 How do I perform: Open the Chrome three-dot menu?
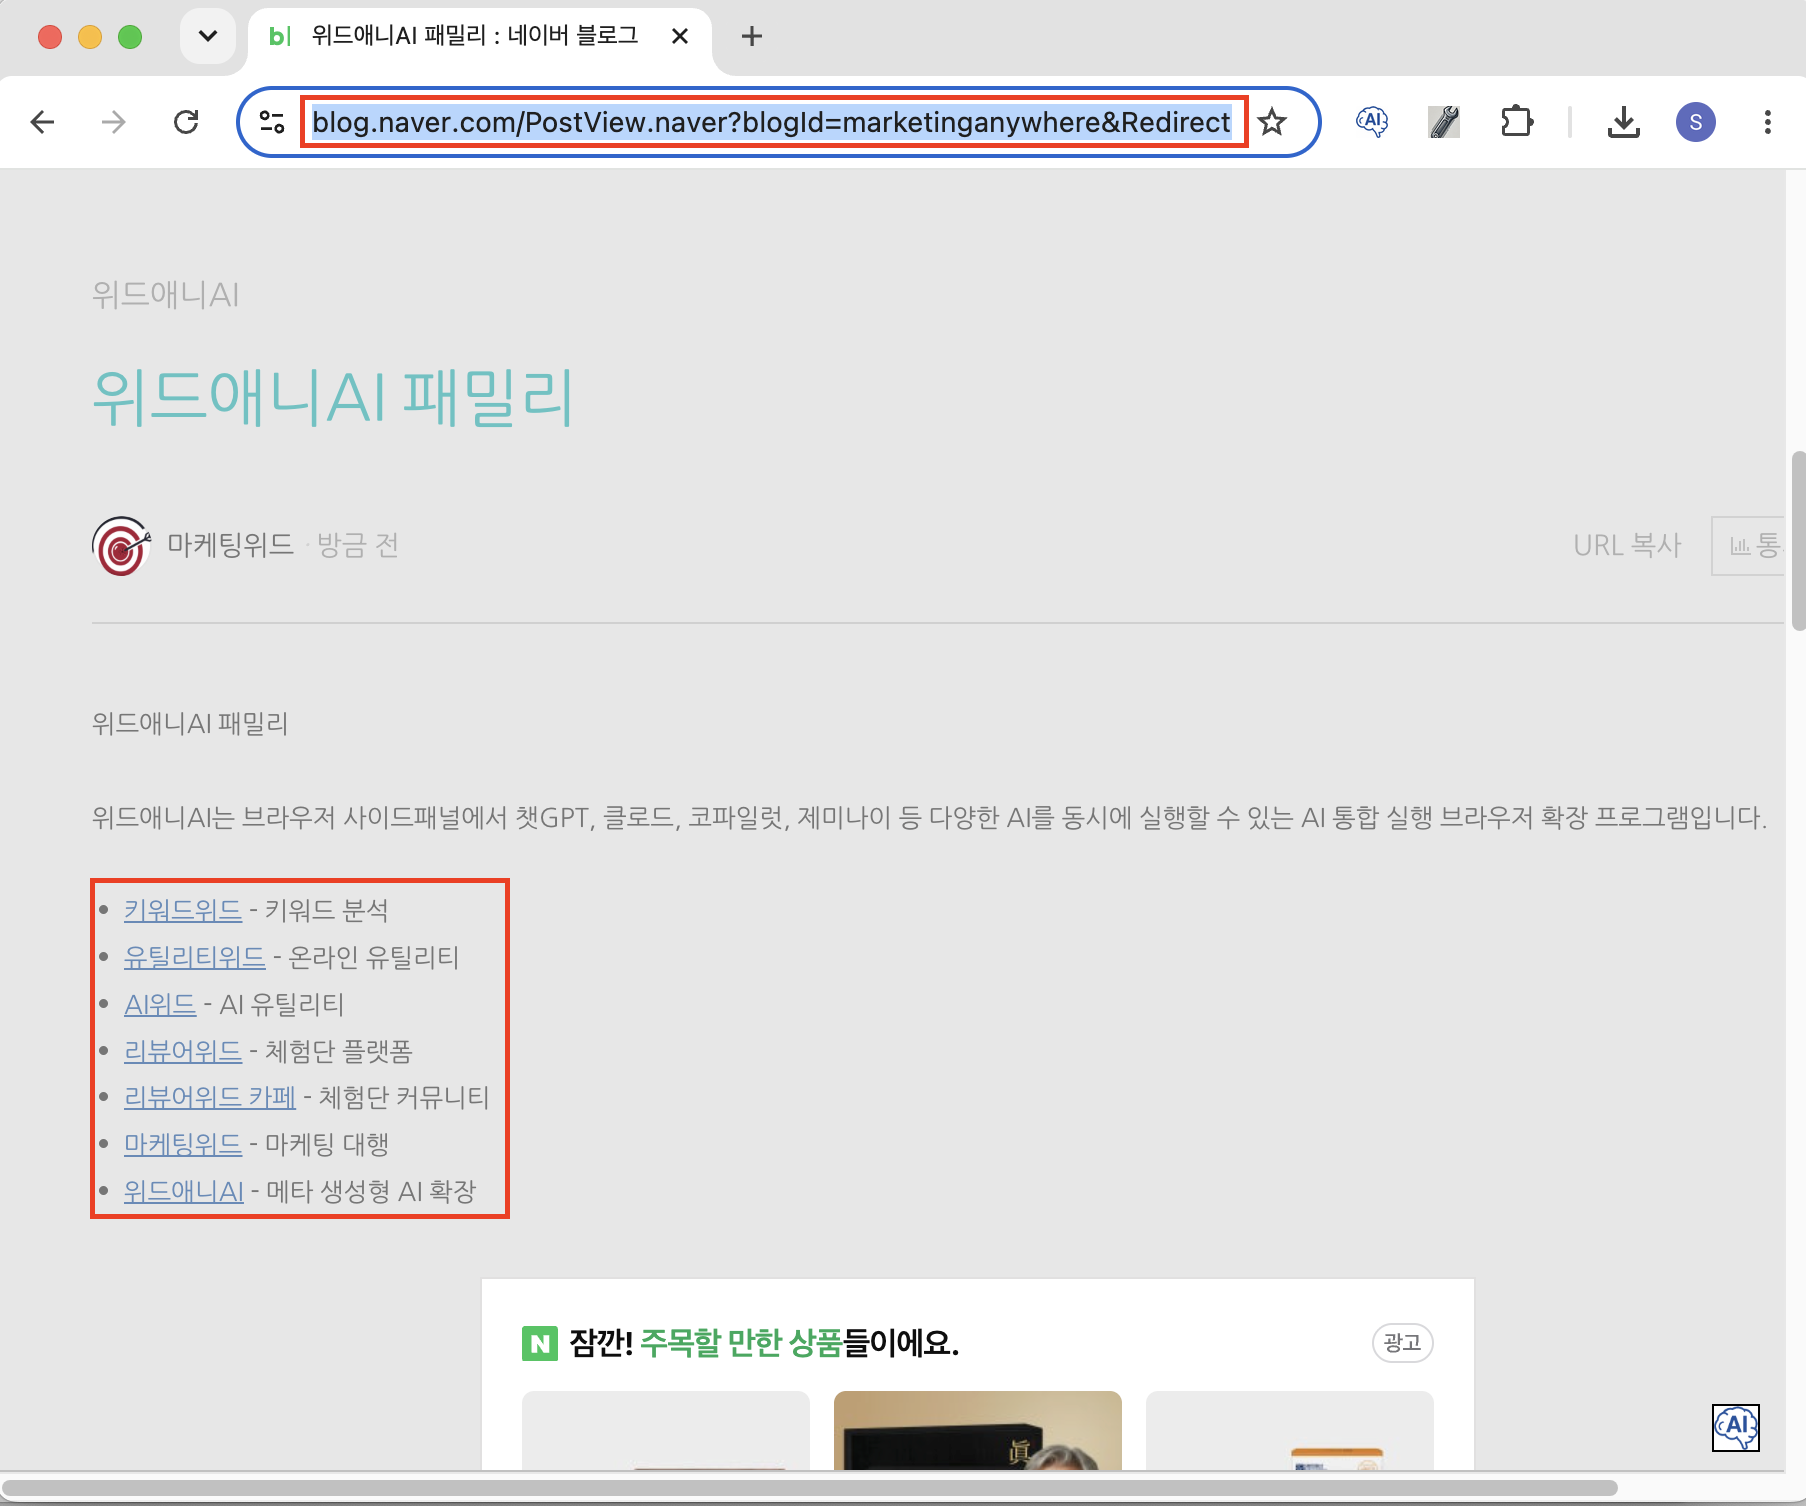(1768, 122)
